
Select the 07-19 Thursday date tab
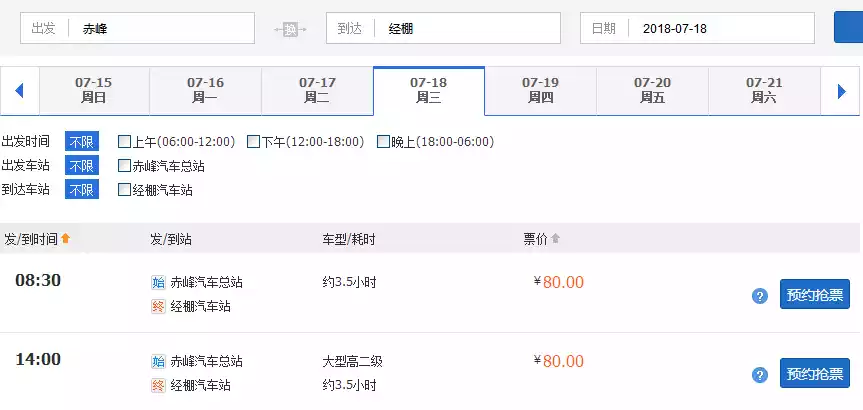pos(540,90)
